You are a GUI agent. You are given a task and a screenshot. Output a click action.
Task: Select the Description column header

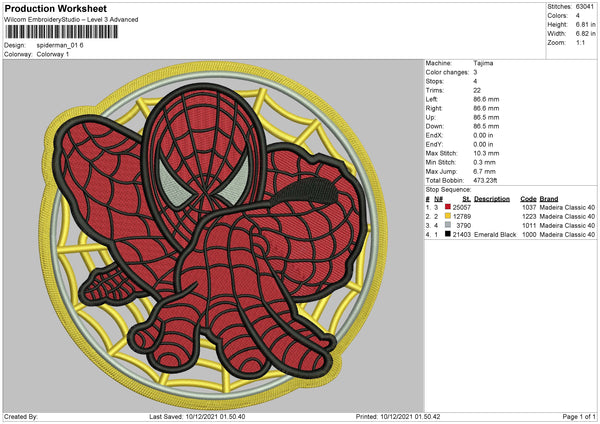click(492, 198)
